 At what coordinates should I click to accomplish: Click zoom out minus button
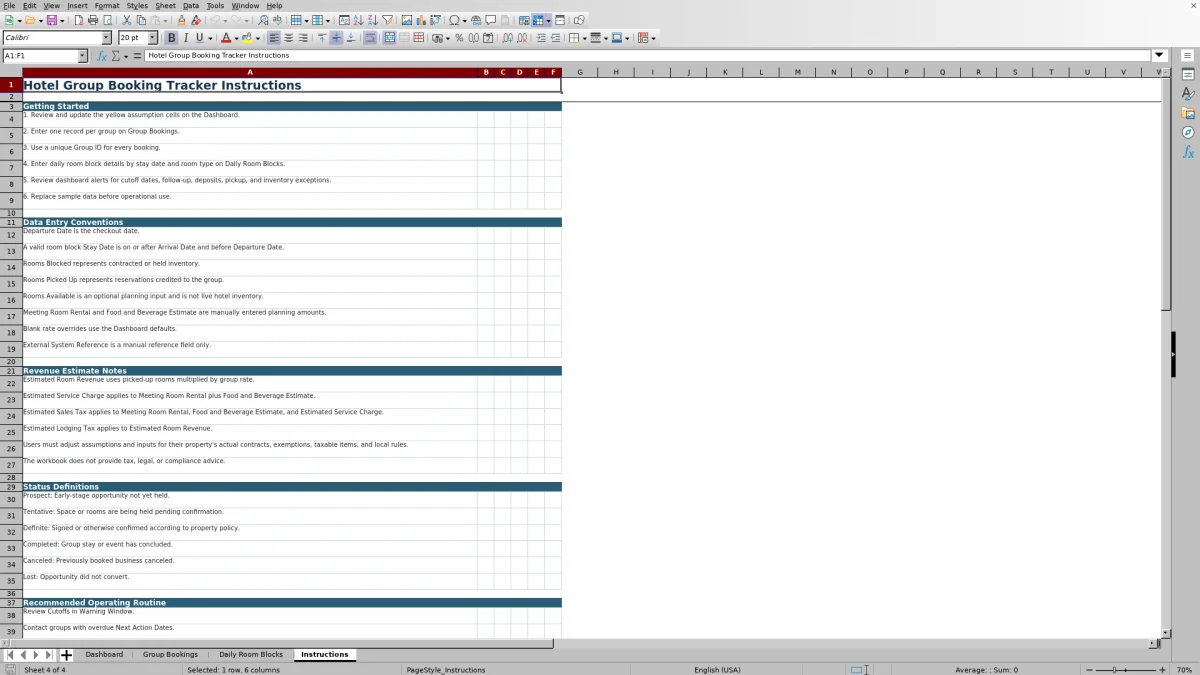(x=1089, y=669)
